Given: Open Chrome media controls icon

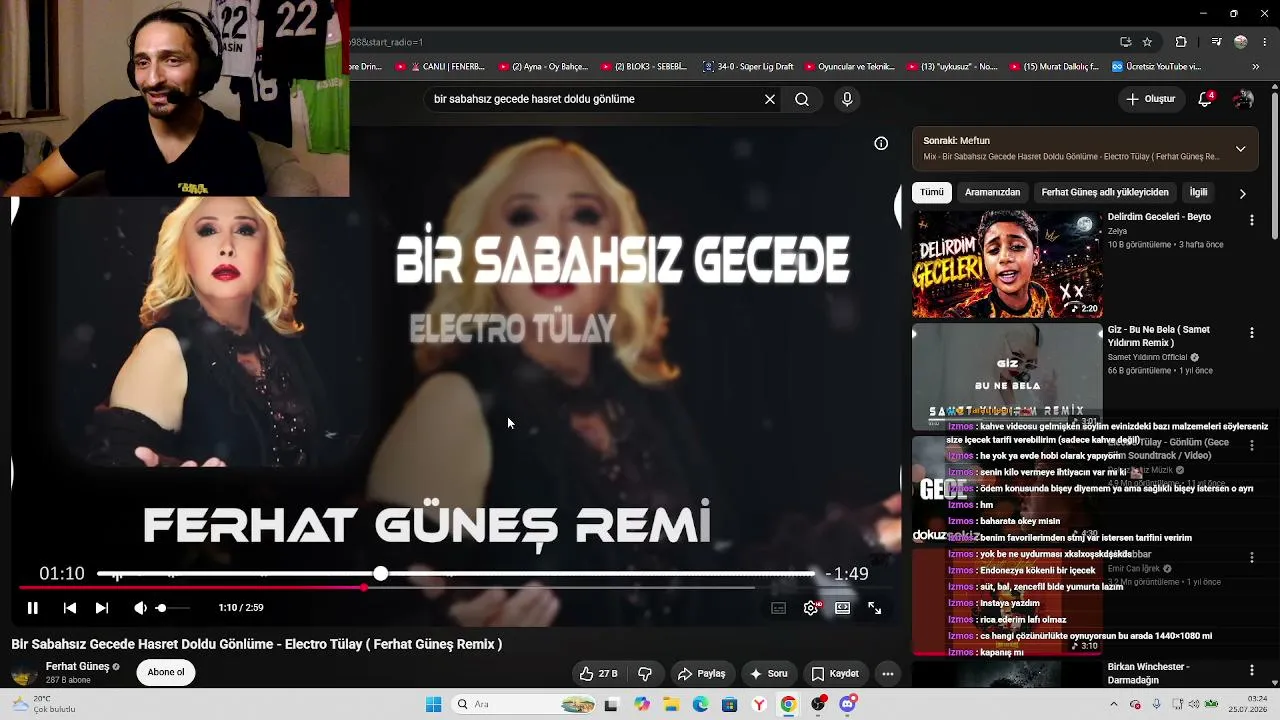Looking at the screenshot, I should pyautogui.click(x=1216, y=42).
